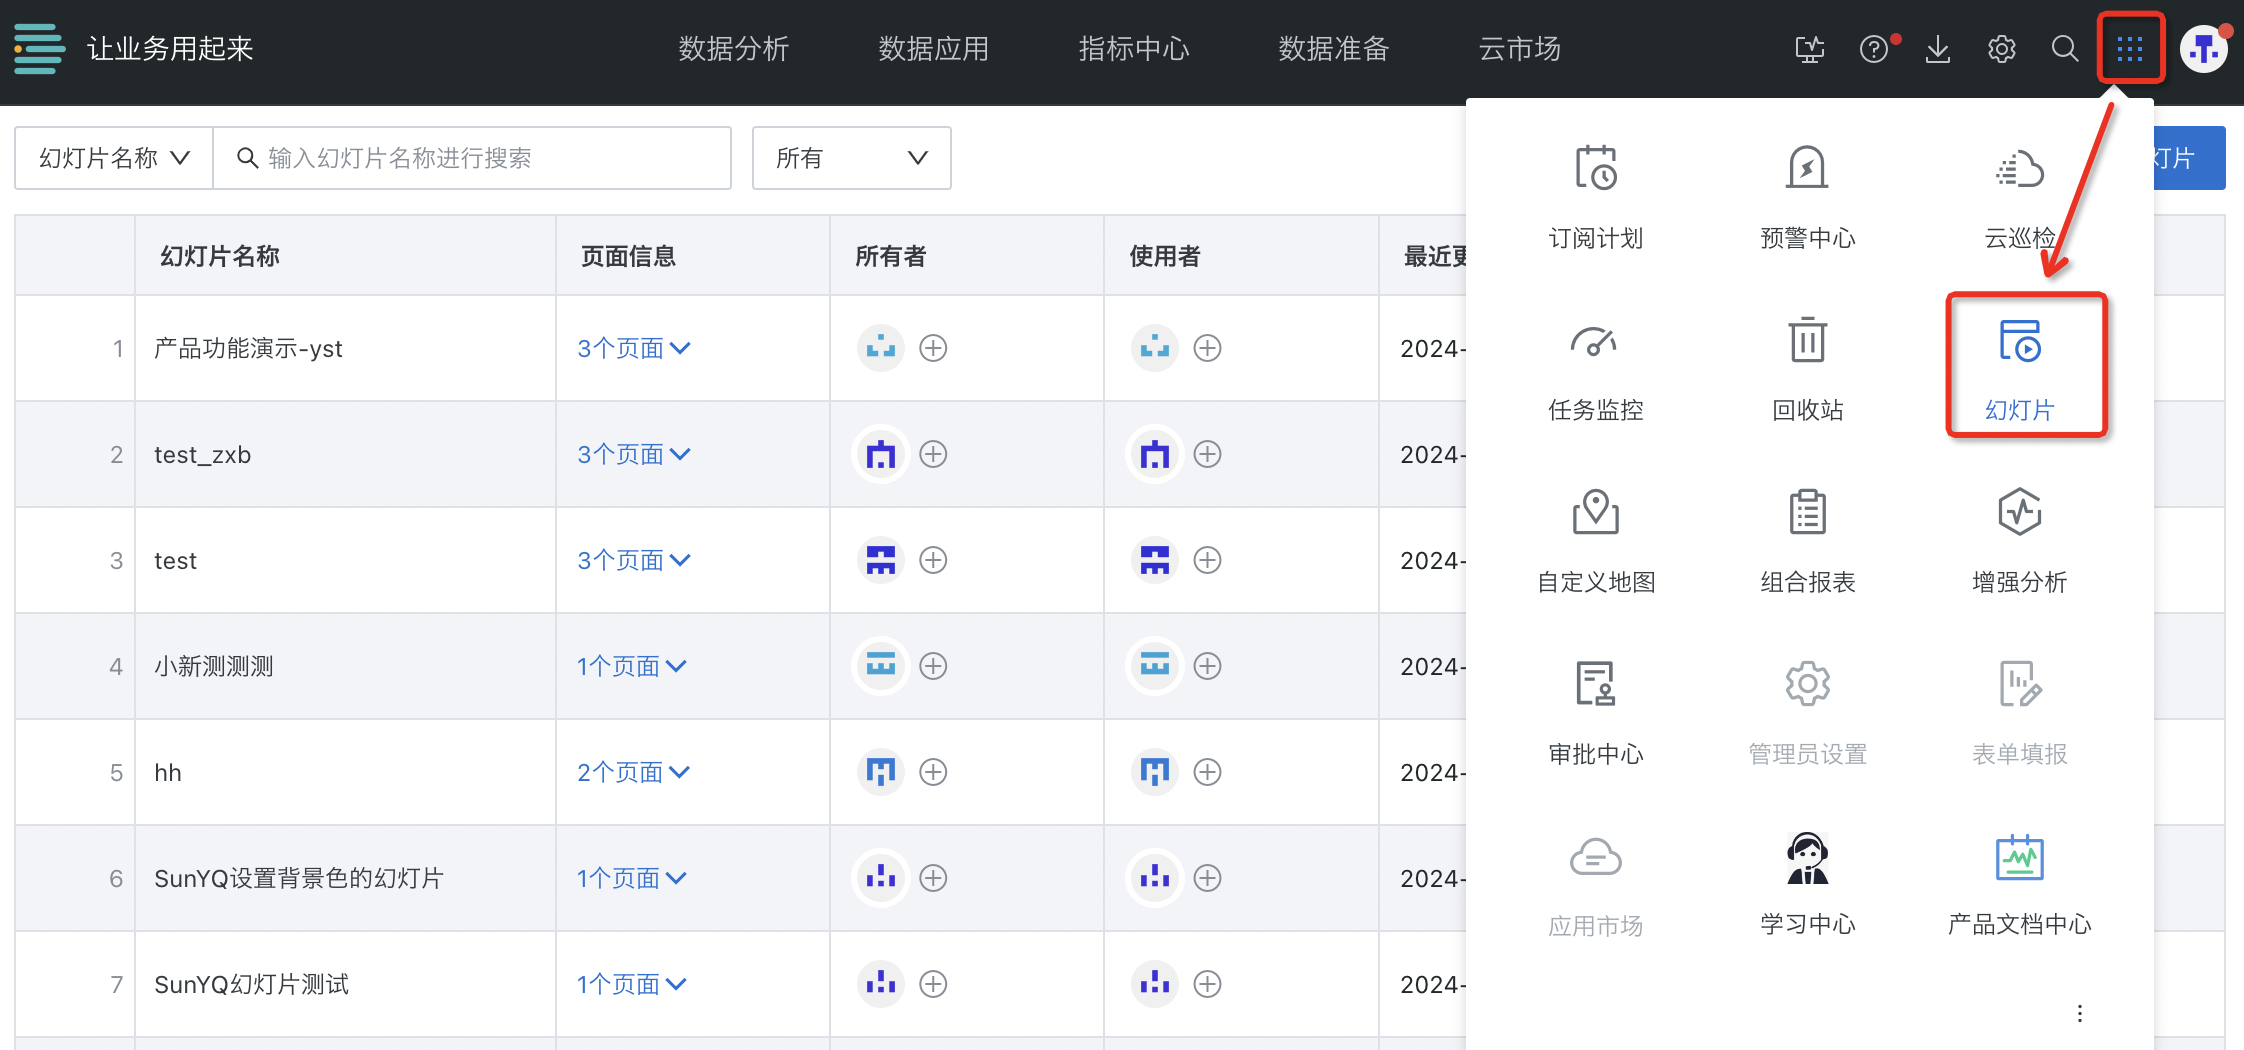
Task: Go to the 数据分析 menu
Action: (x=734, y=48)
